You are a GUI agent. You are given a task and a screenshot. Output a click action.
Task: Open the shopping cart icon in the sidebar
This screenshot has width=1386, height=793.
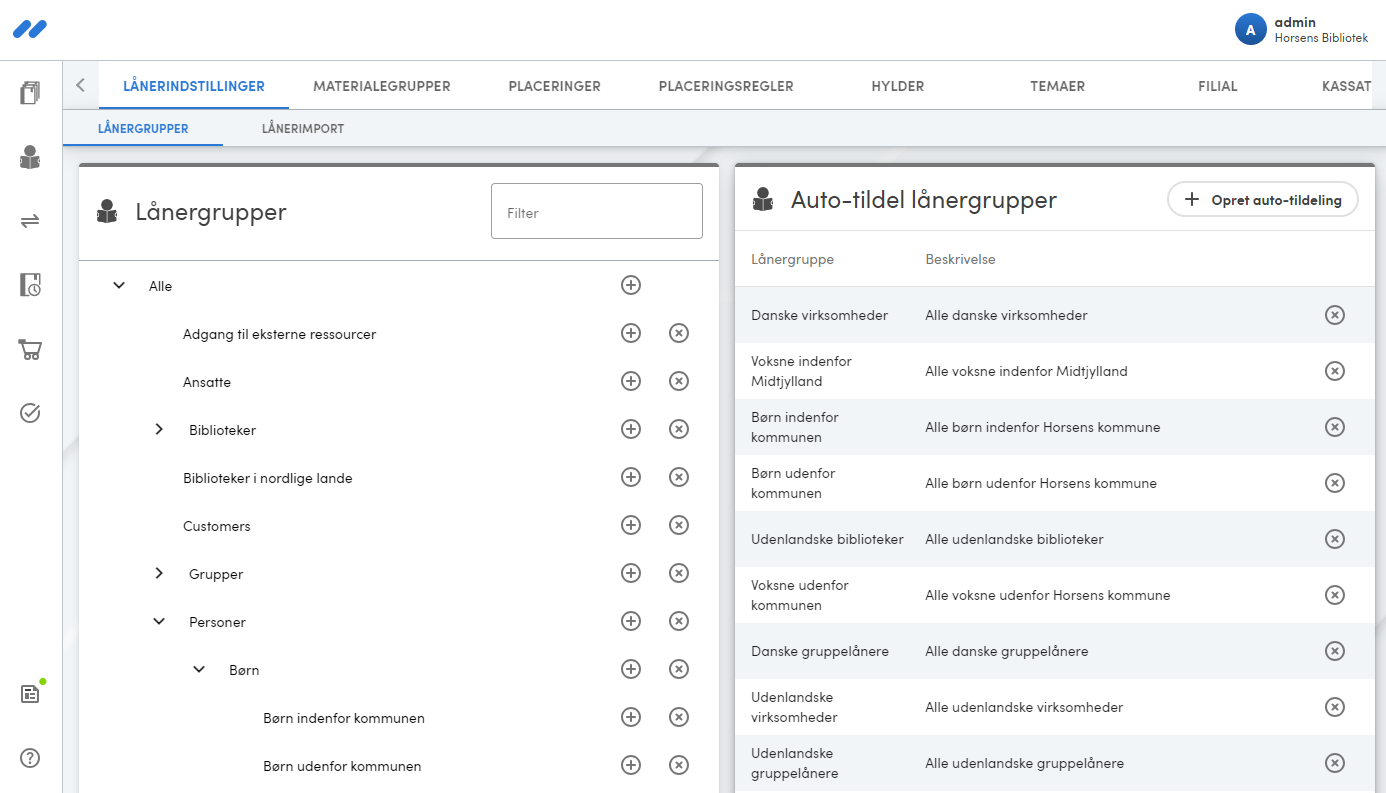[x=30, y=349]
